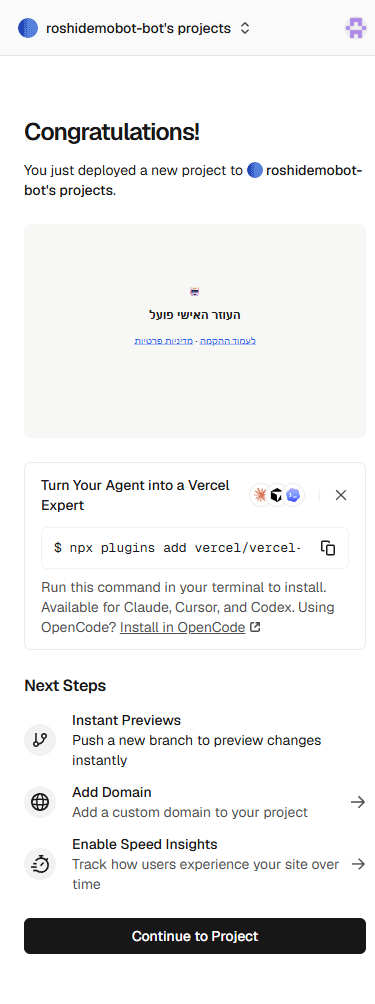
Task: Open the Install in OpenCode link
Action: [x=182, y=628]
